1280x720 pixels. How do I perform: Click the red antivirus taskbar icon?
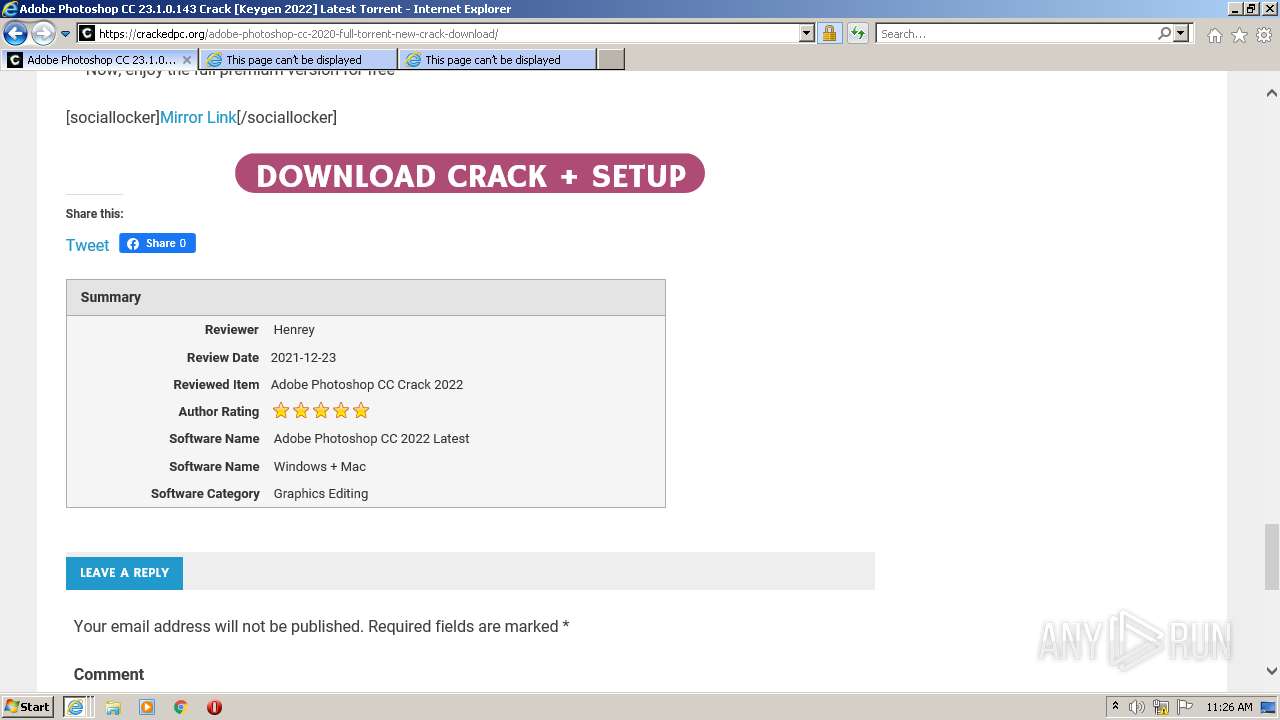pyautogui.click(x=214, y=707)
